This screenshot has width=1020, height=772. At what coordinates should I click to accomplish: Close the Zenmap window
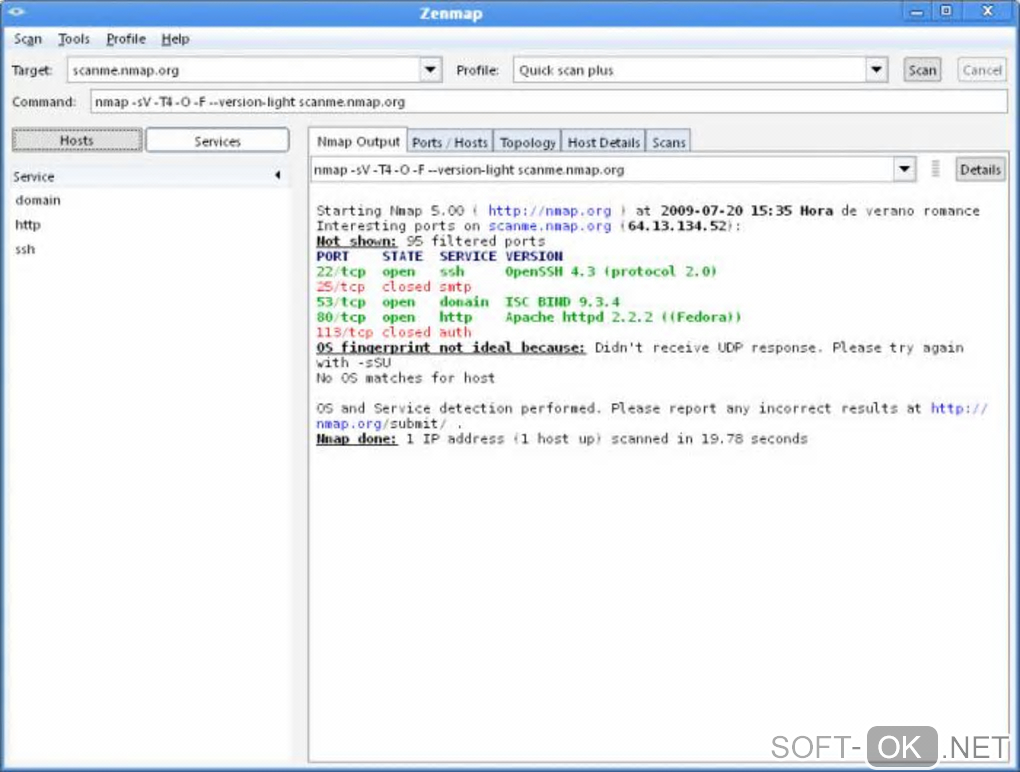[987, 11]
